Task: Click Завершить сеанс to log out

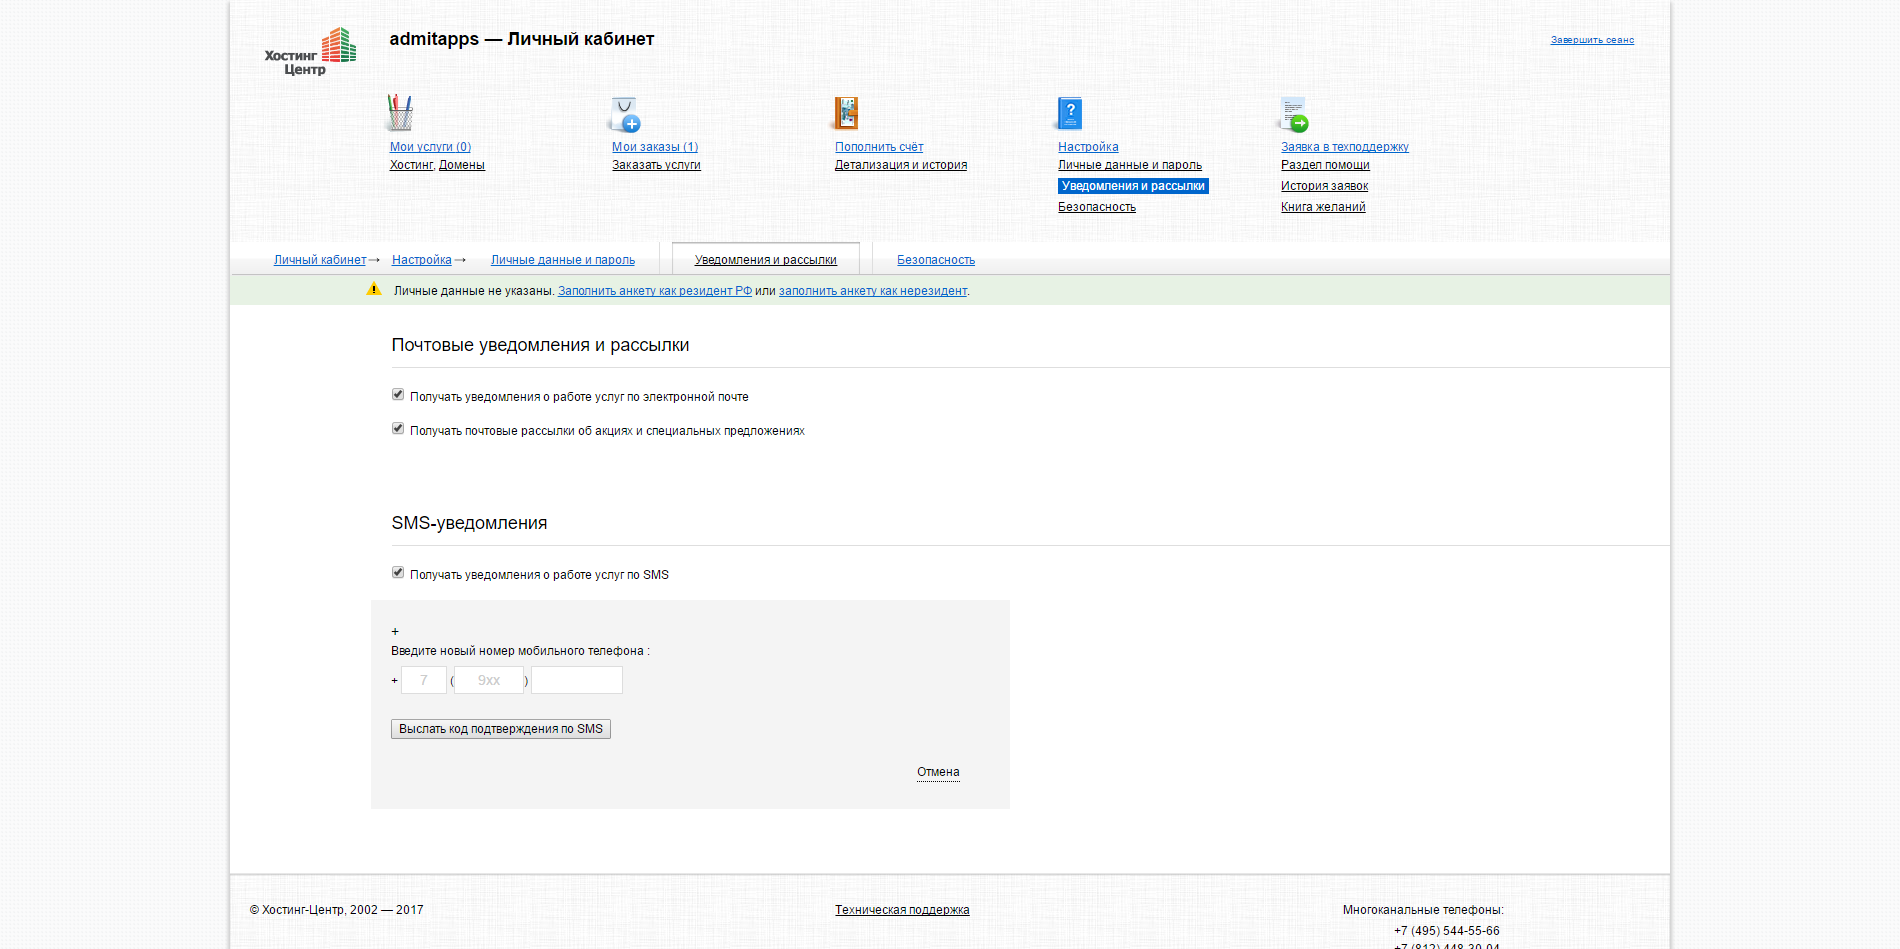Action: click(x=1592, y=40)
